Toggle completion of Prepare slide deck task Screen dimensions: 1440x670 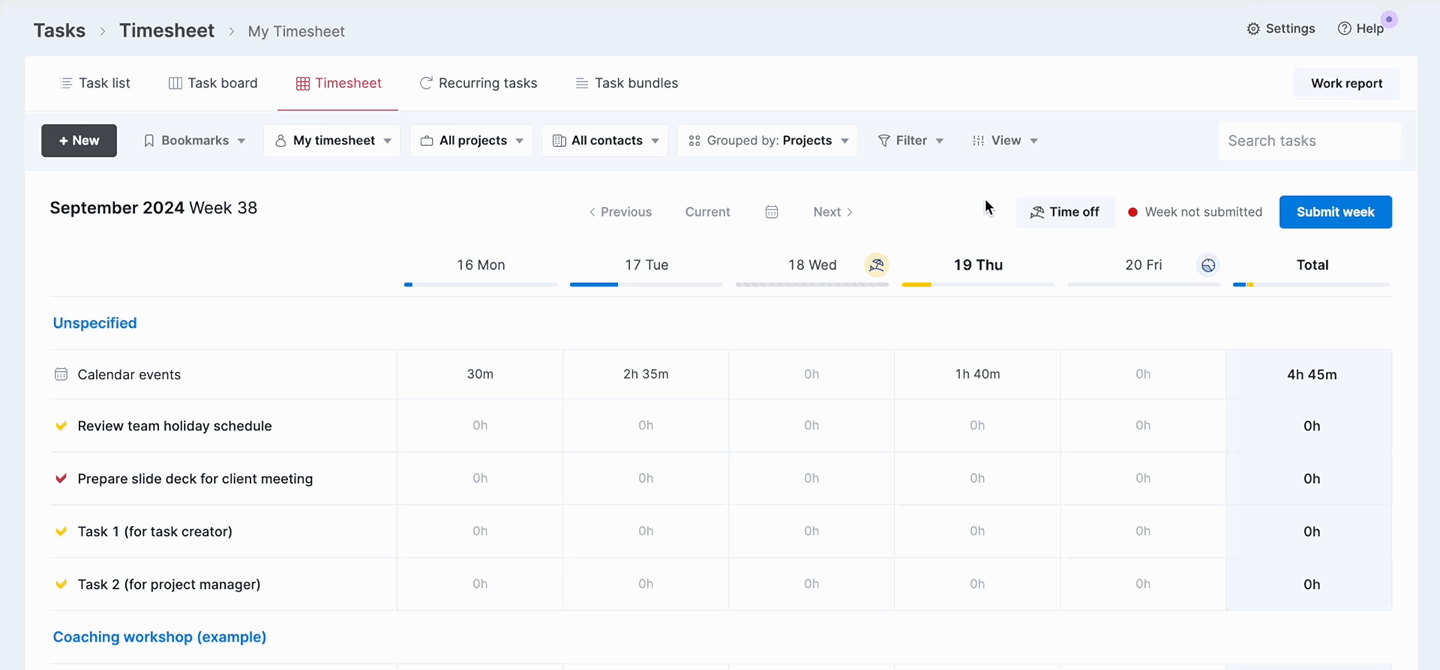61,479
